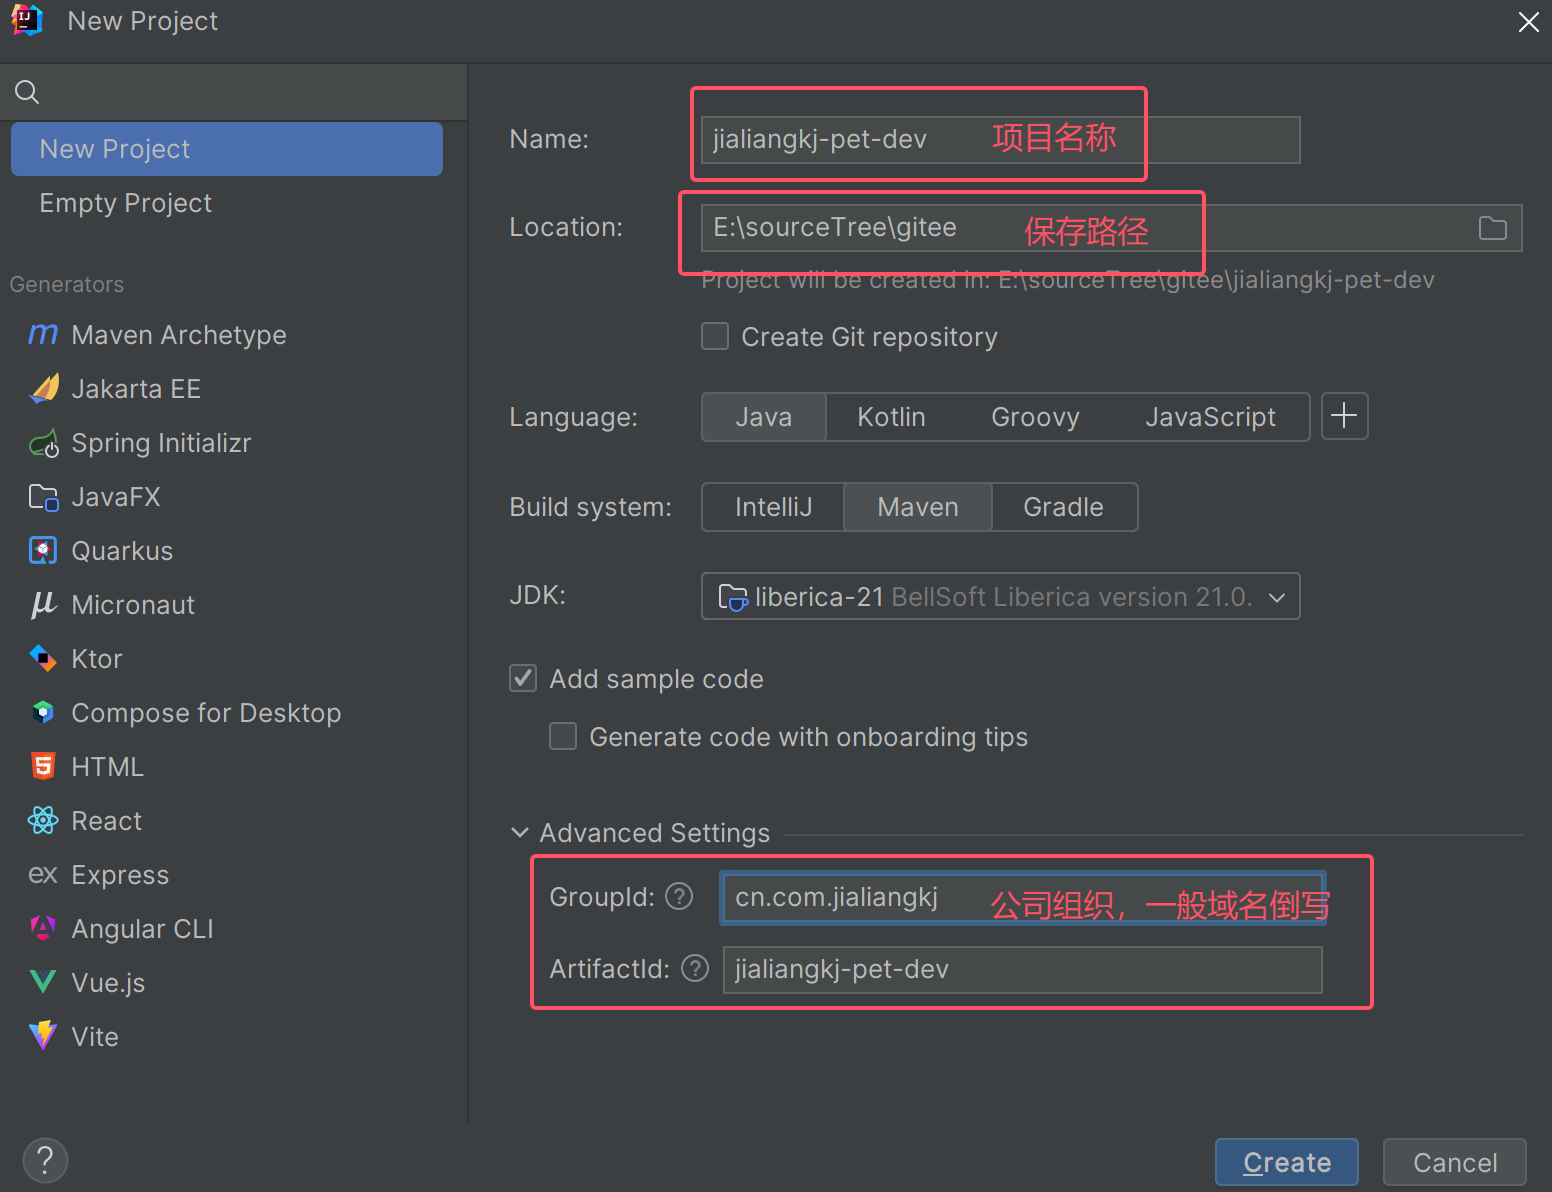Open dialog help button at bottom left

[x=45, y=1160]
